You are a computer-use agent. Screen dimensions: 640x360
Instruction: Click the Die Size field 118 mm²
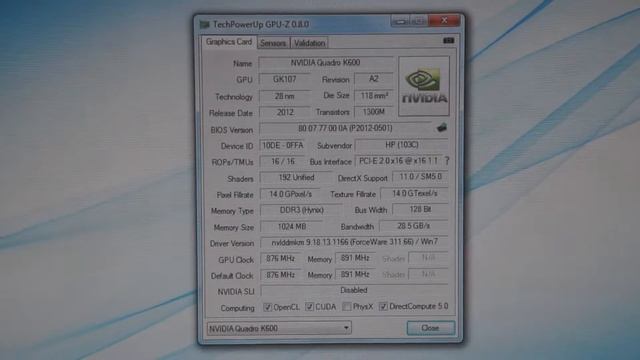click(x=373, y=96)
